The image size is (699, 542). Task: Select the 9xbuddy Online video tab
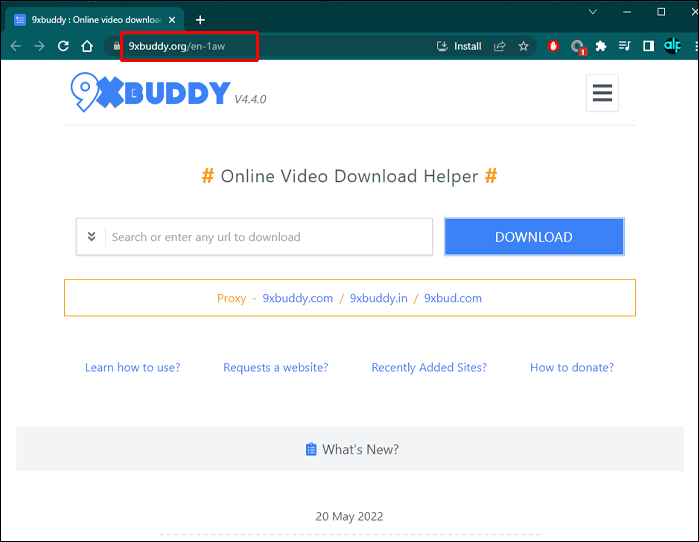tap(95, 20)
